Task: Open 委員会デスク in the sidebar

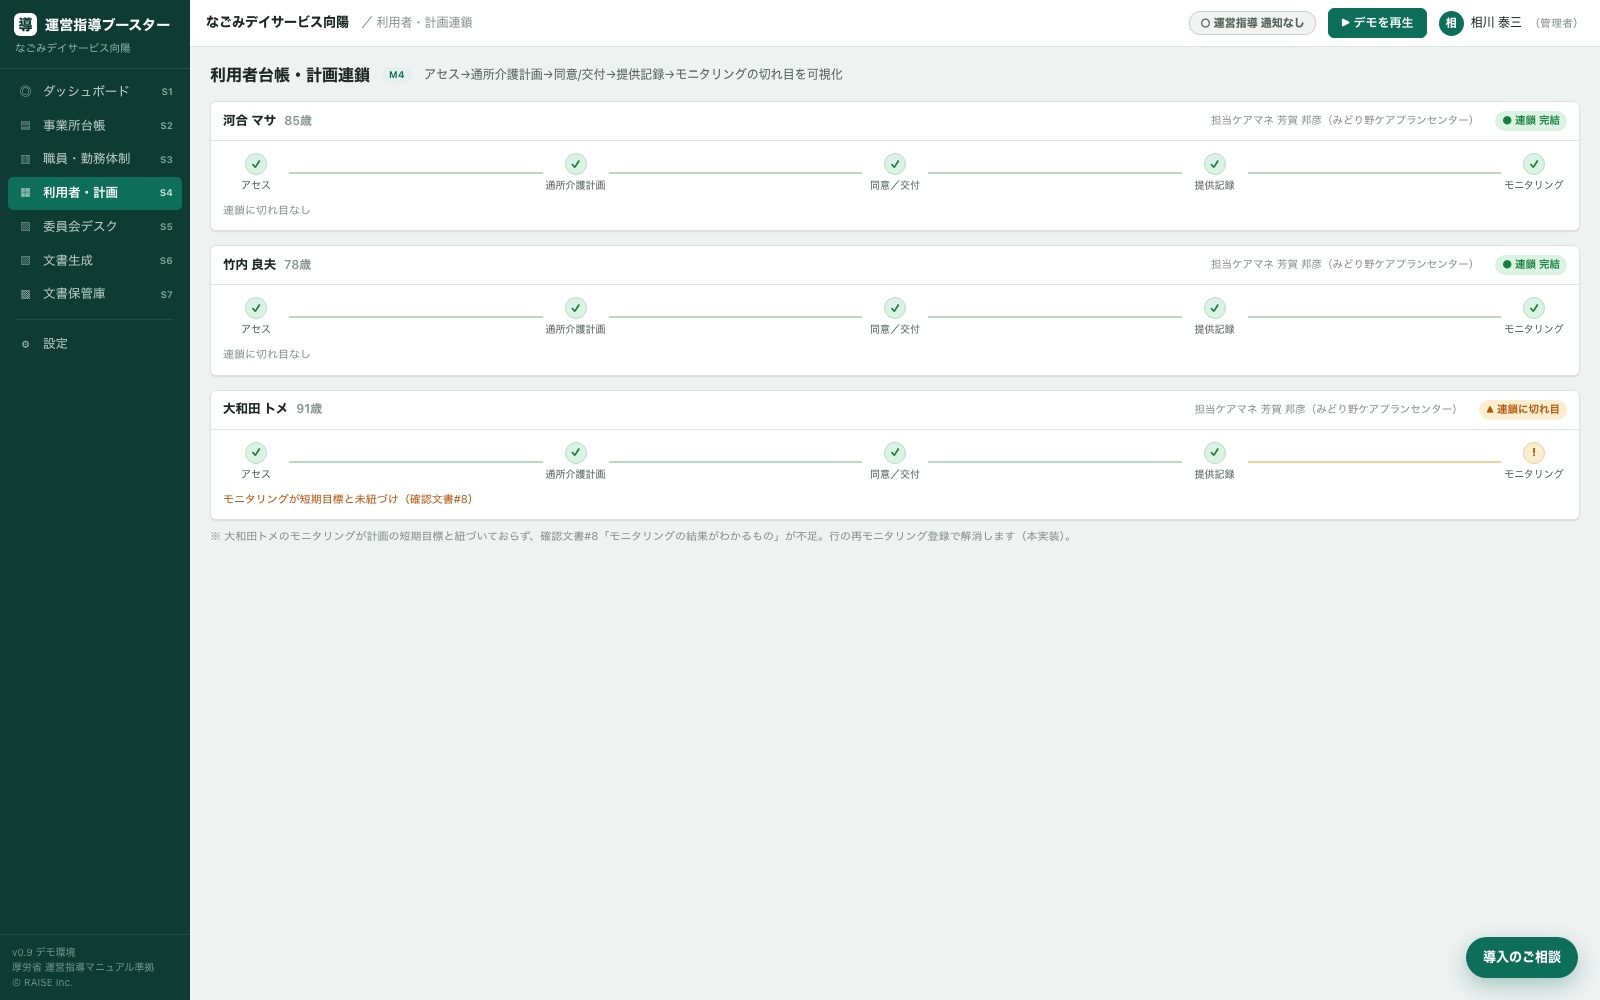Action: [x=95, y=226]
